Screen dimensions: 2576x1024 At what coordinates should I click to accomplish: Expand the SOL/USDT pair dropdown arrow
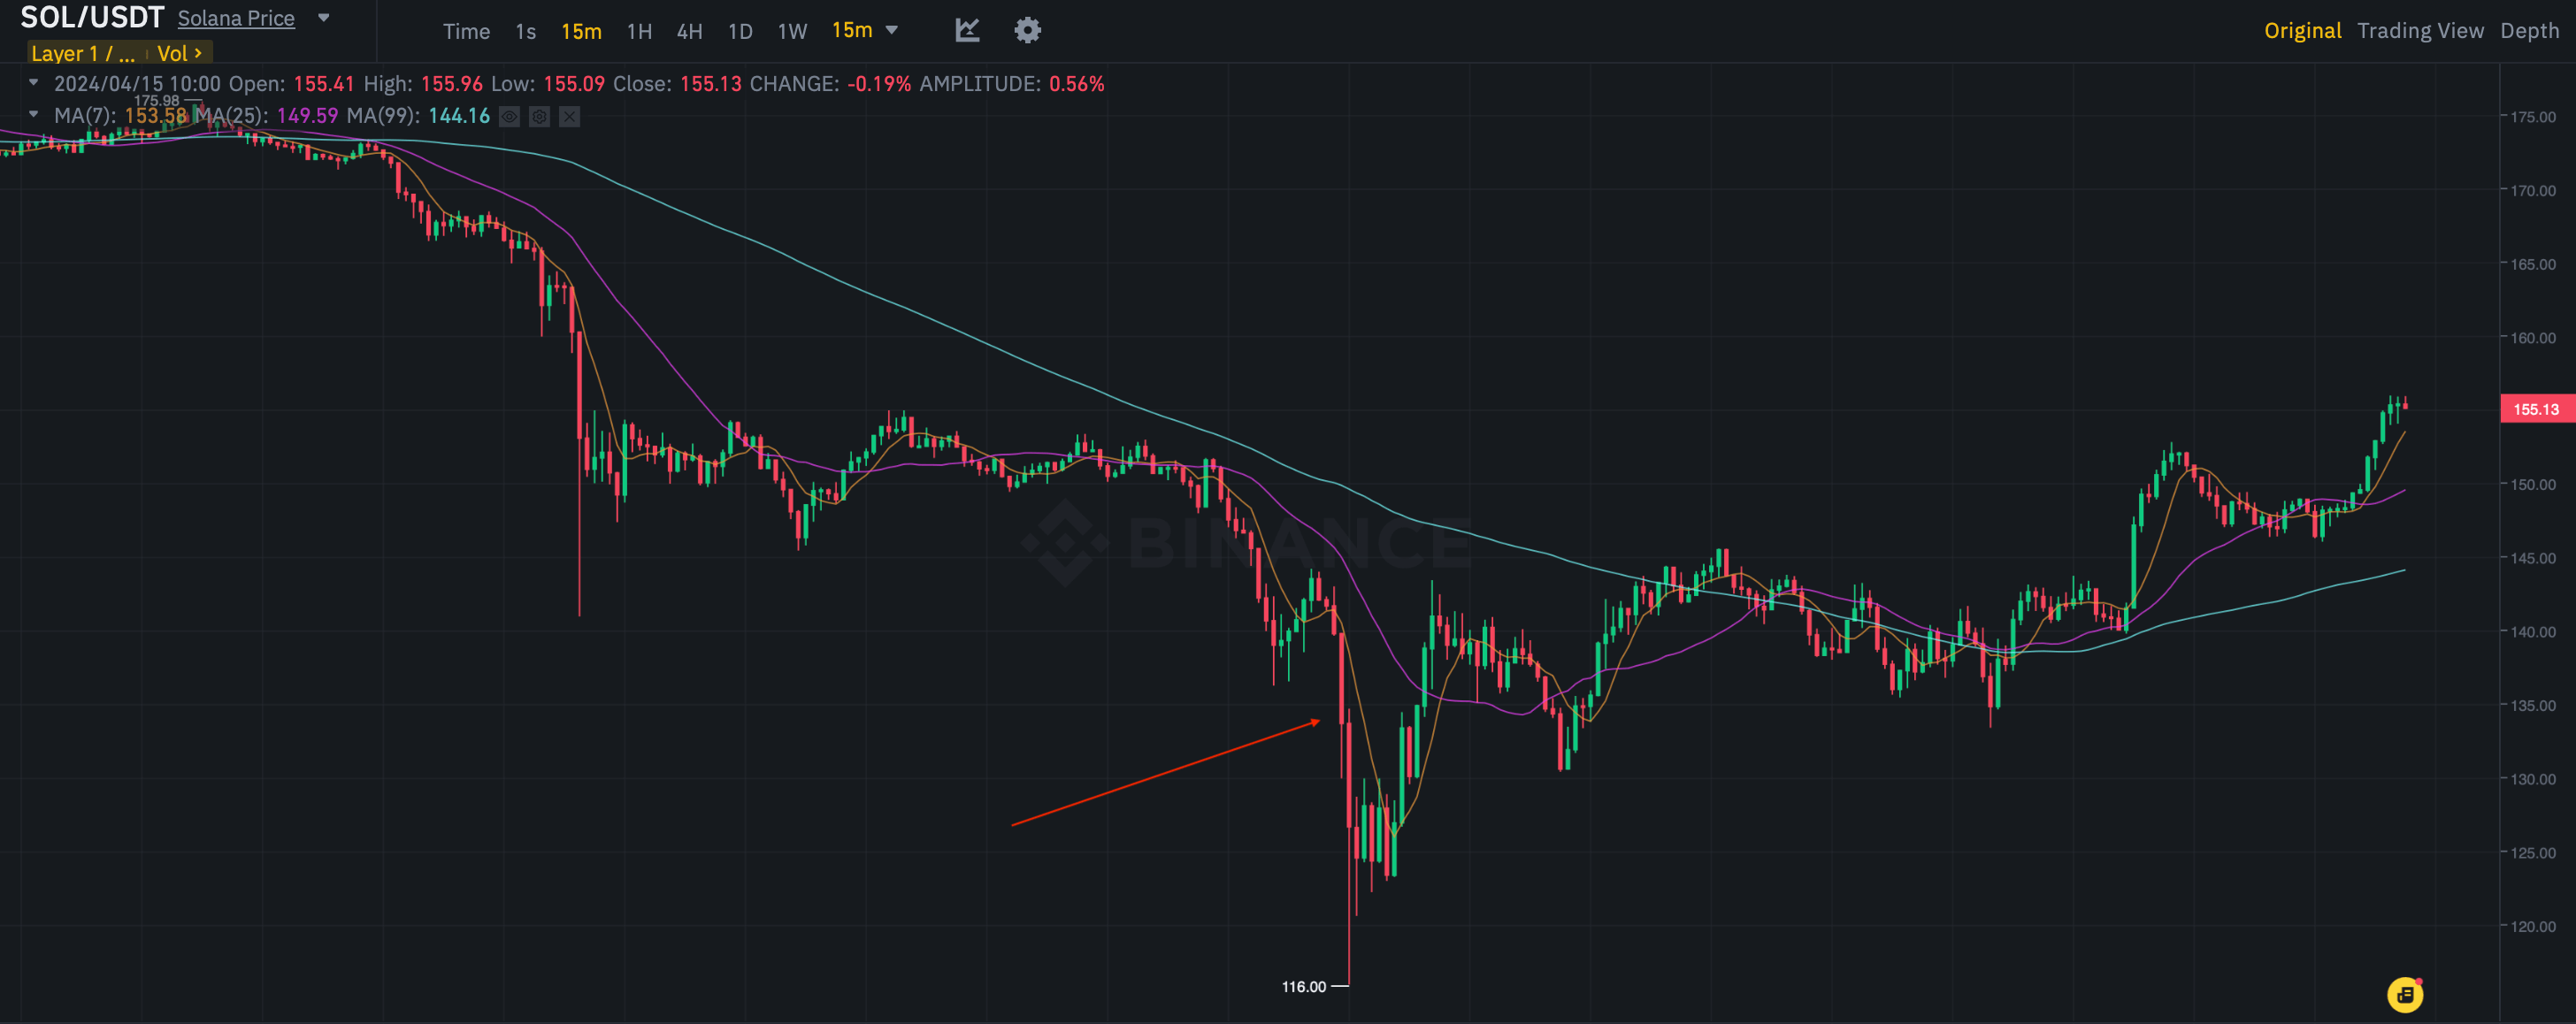click(x=323, y=18)
